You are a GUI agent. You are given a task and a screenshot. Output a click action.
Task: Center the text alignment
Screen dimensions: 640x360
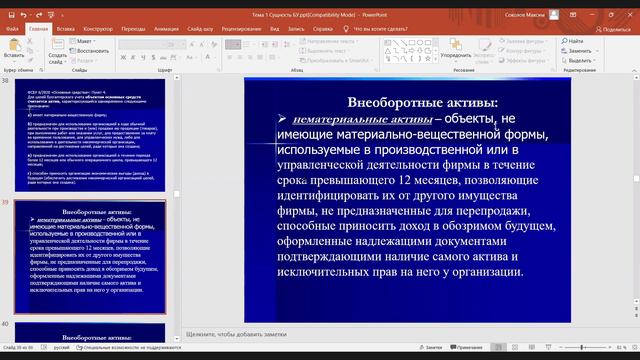click(x=240, y=58)
